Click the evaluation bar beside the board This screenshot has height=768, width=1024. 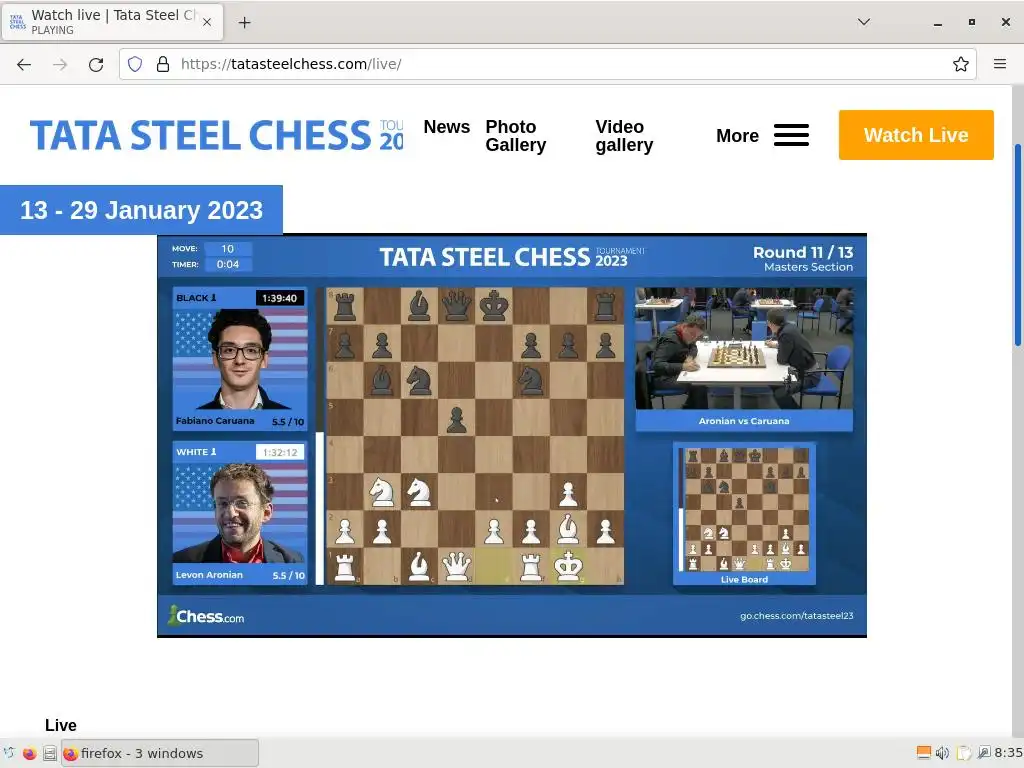coord(320,436)
